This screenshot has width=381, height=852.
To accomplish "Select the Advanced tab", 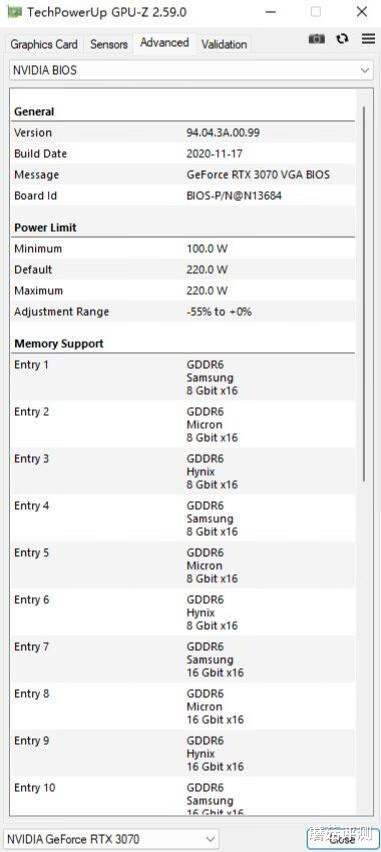I will pos(164,43).
